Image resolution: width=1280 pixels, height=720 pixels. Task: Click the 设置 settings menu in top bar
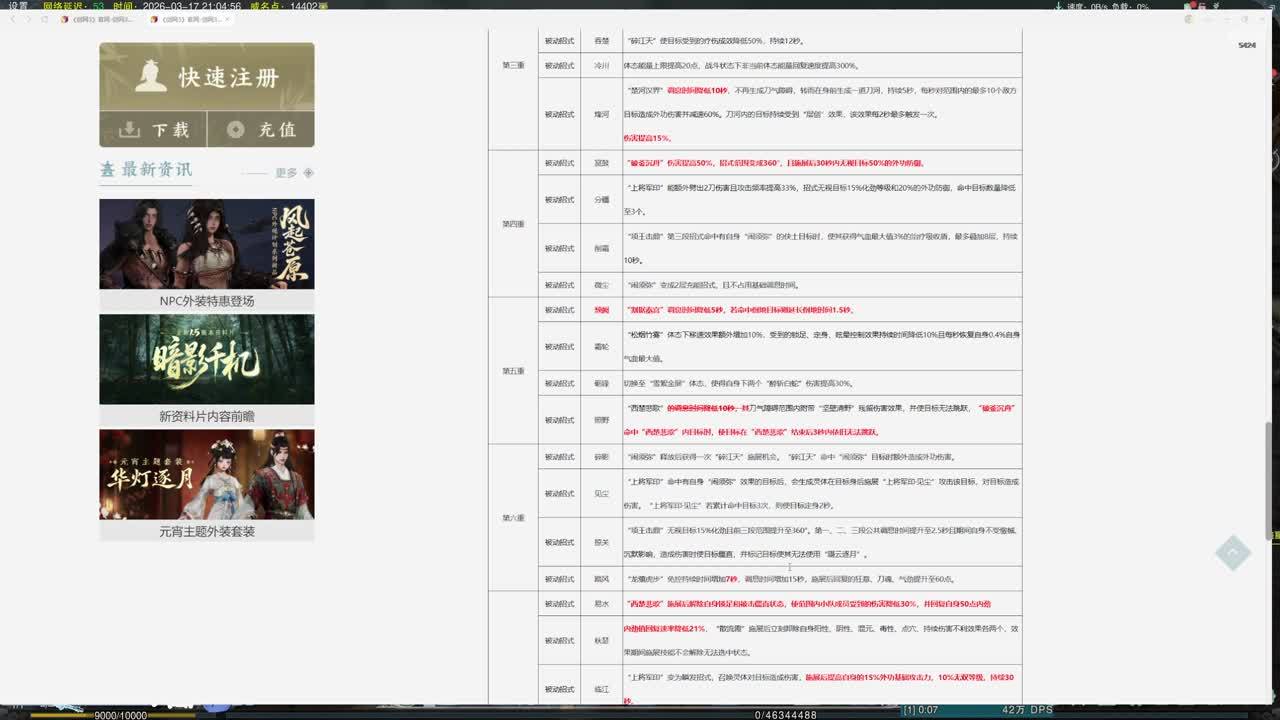pyautogui.click(x=17, y=6)
